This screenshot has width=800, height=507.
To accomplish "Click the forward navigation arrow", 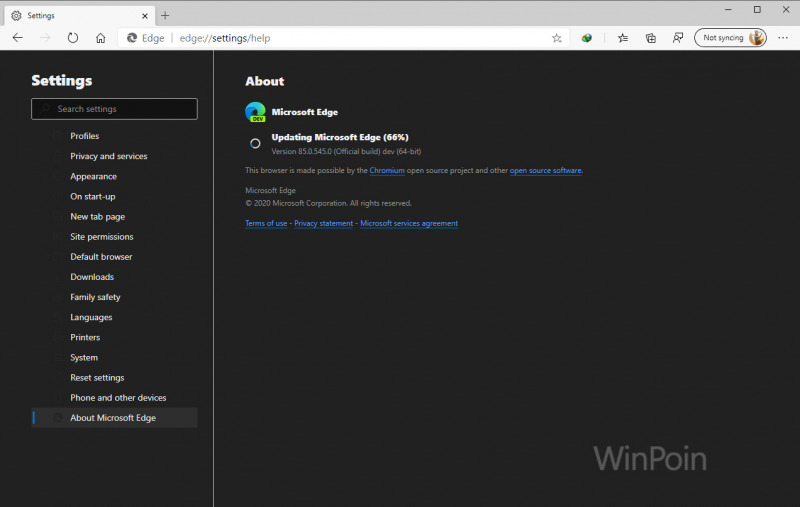I will (x=45, y=38).
